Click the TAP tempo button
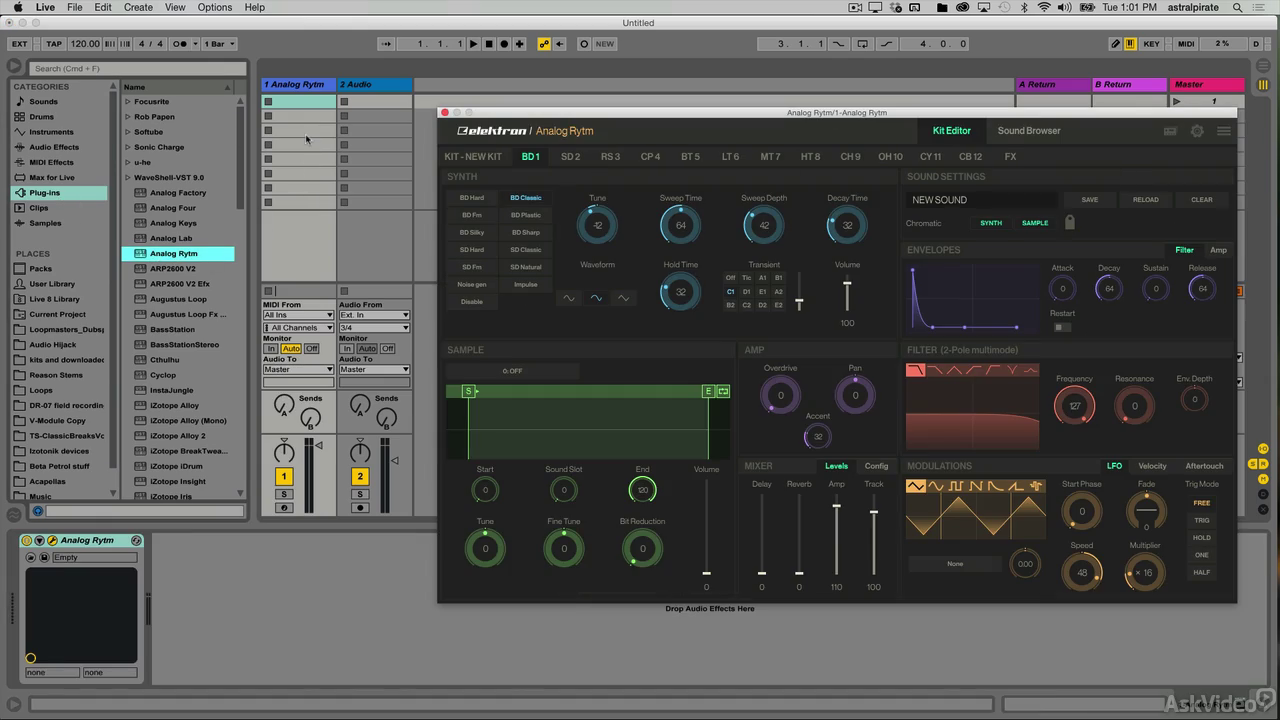Viewport: 1280px width, 720px height. (54, 44)
